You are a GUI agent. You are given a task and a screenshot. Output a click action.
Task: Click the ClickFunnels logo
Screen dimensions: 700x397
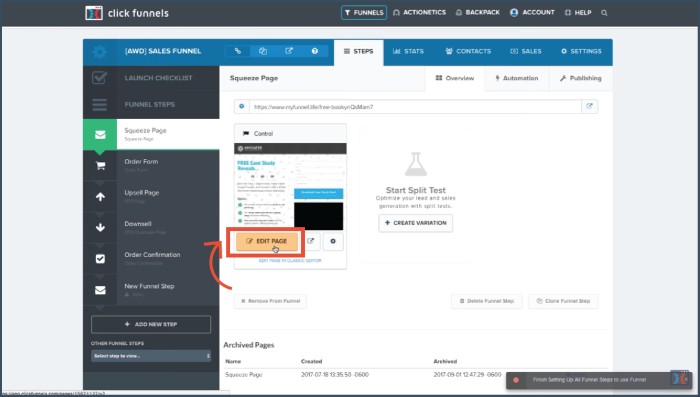click(x=127, y=13)
